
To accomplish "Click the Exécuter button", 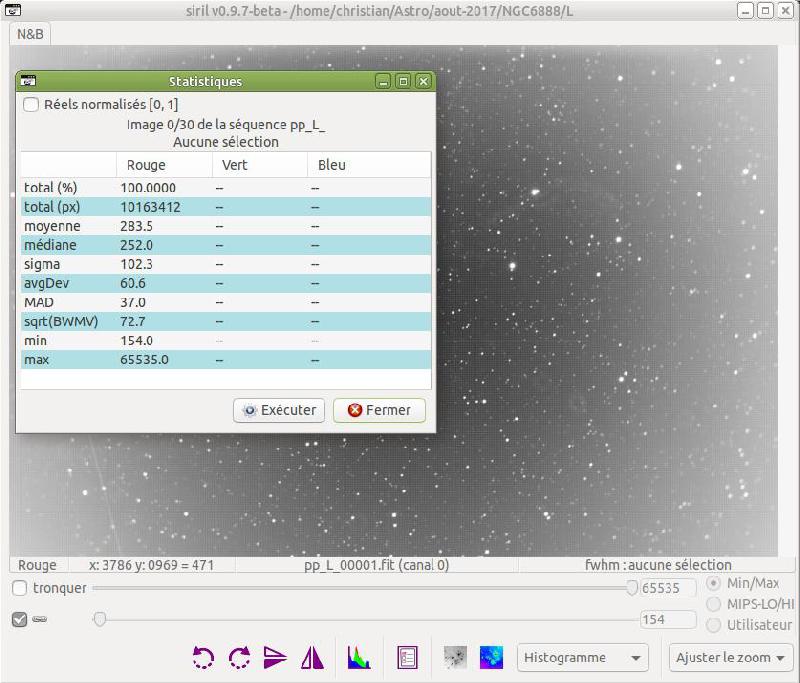I will click(279, 410).
